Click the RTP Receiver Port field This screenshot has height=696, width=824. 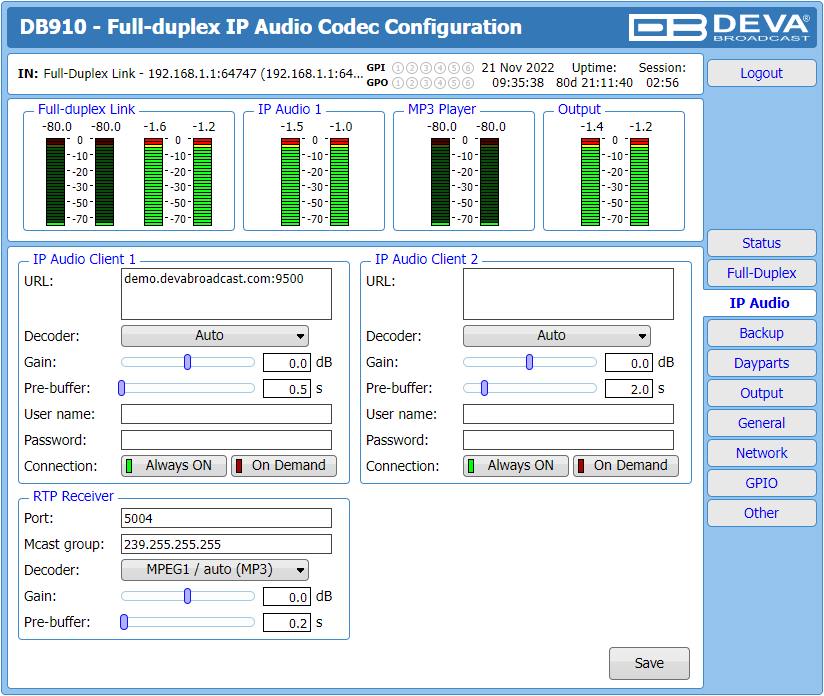tap(226, 518)
